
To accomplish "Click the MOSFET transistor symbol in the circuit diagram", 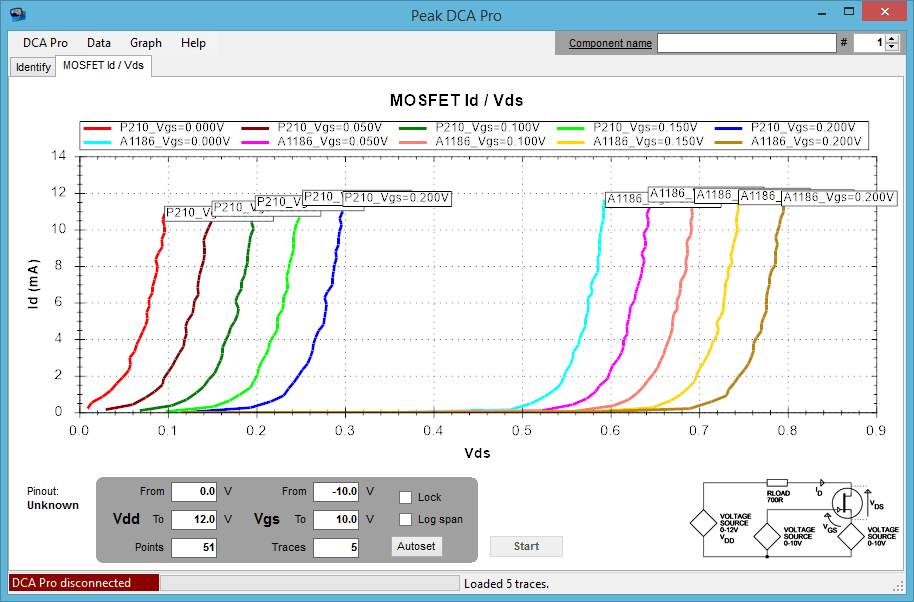I will (846, 502).
